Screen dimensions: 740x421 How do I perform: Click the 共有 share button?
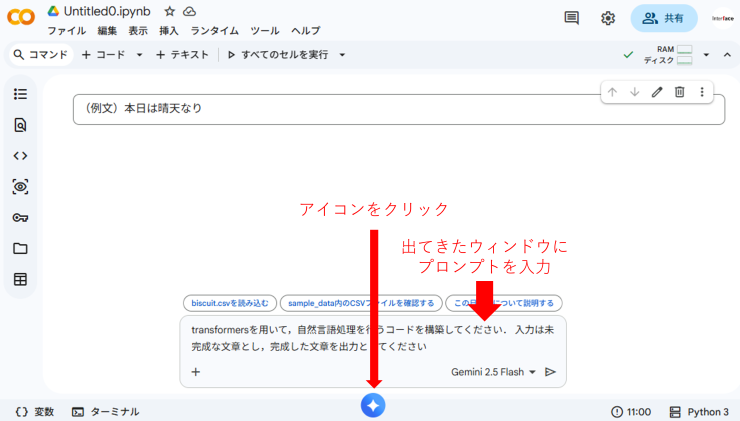pyautogui.click(x=664, y=18)
